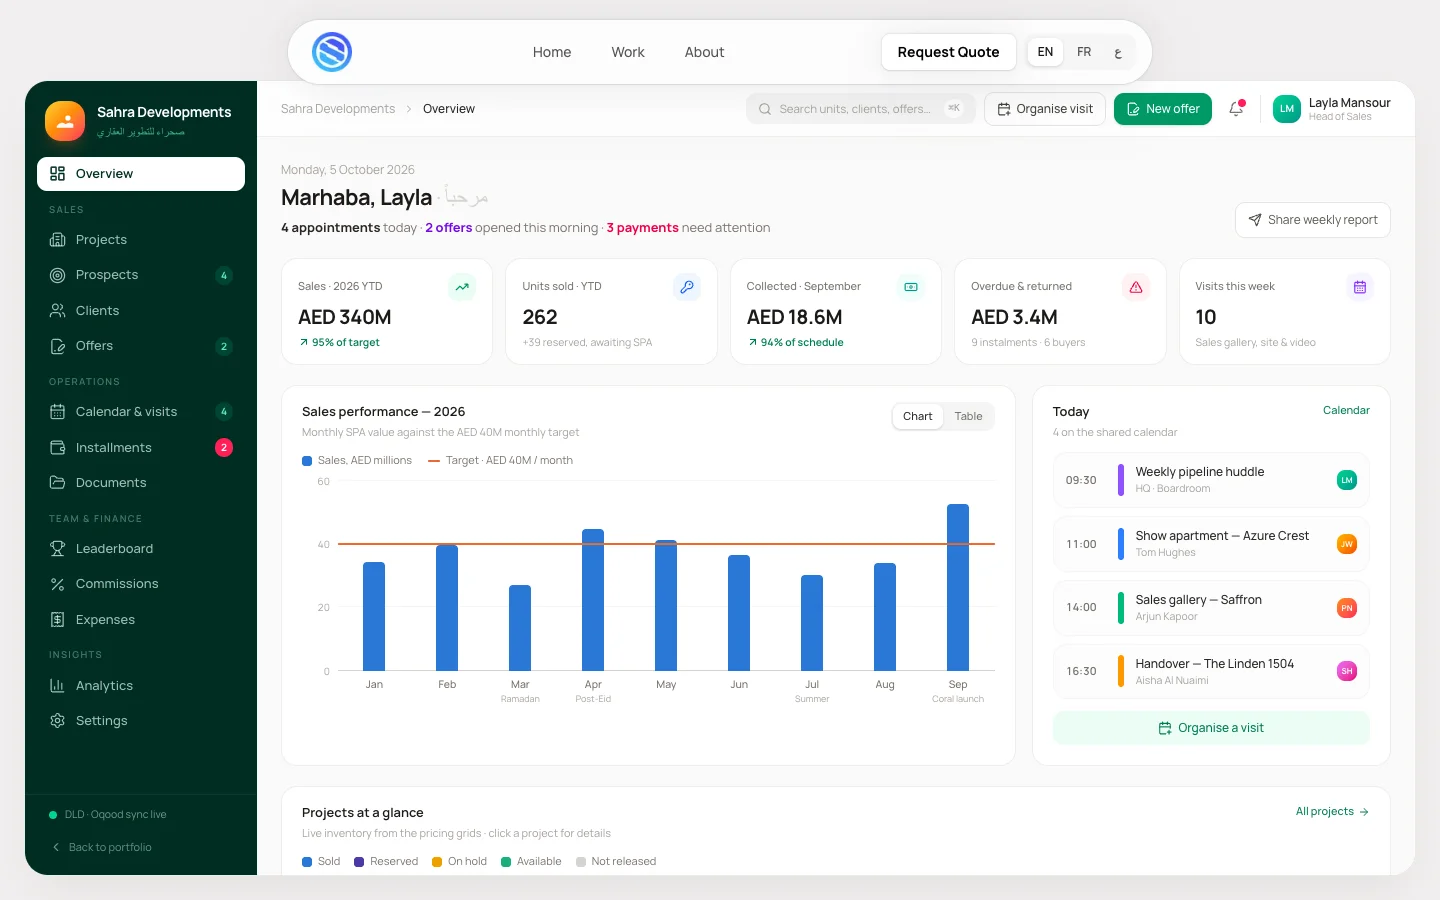Switch language to FR
This screenshot has width=1440, height=900.
click(x=1084, y=52)
